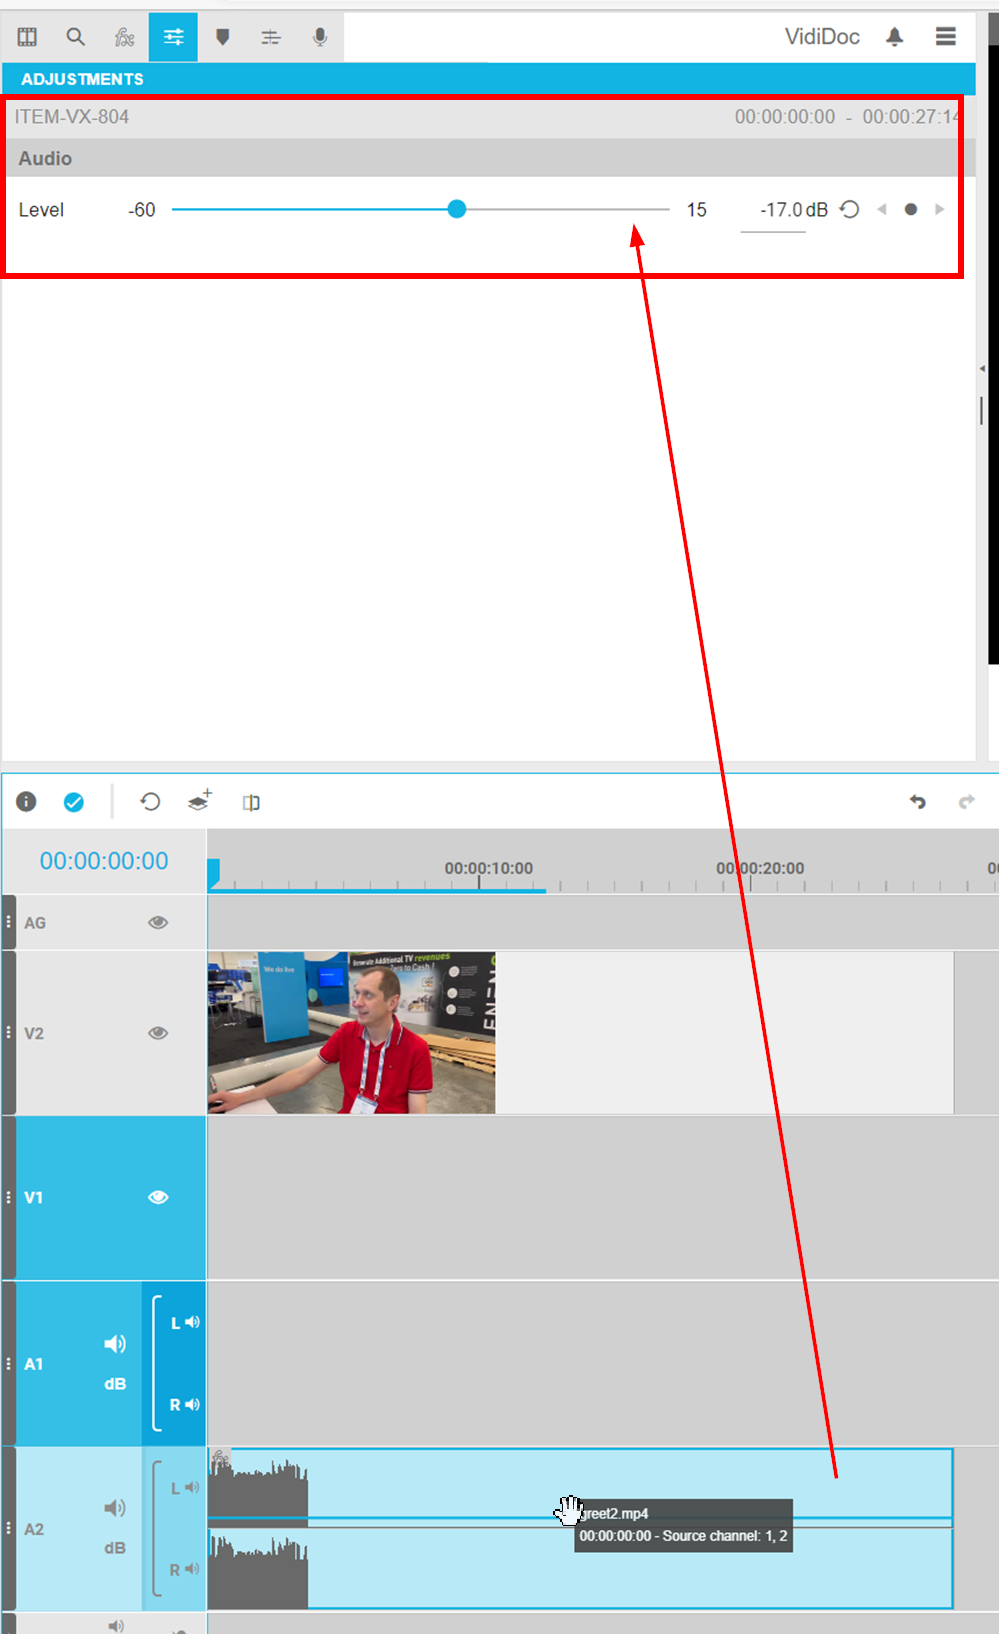The width and height of the screenshot is (999, 1634).
Task: Open the A1 track options handle
Action: (9, 1364)
